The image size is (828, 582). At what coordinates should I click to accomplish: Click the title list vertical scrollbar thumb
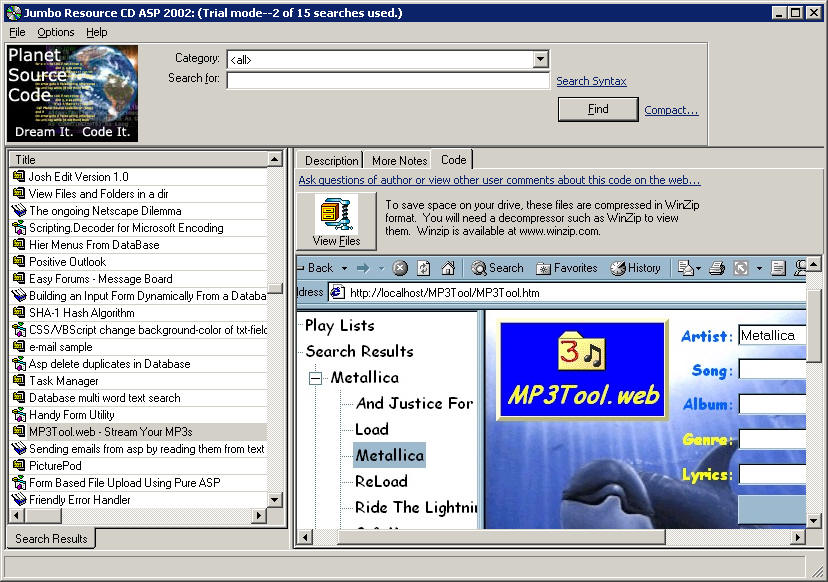(x=275, y=288)
